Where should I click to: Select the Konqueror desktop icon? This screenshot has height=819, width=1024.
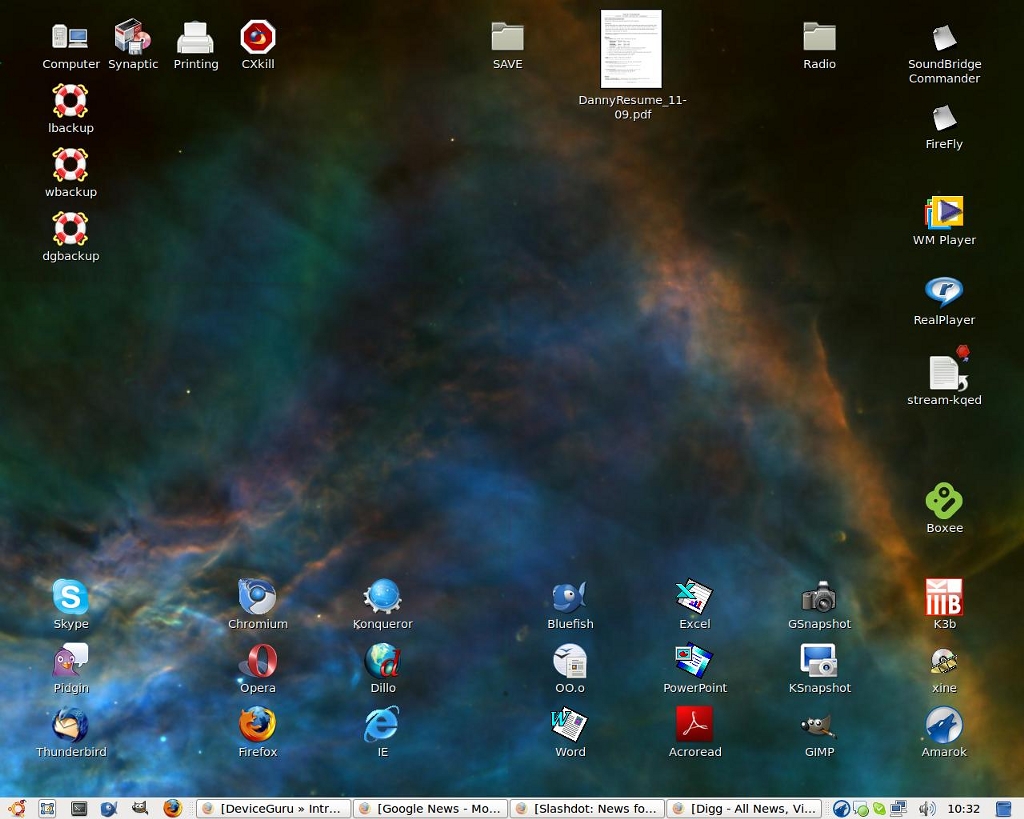pyautogui.click(x=383, y=596)
